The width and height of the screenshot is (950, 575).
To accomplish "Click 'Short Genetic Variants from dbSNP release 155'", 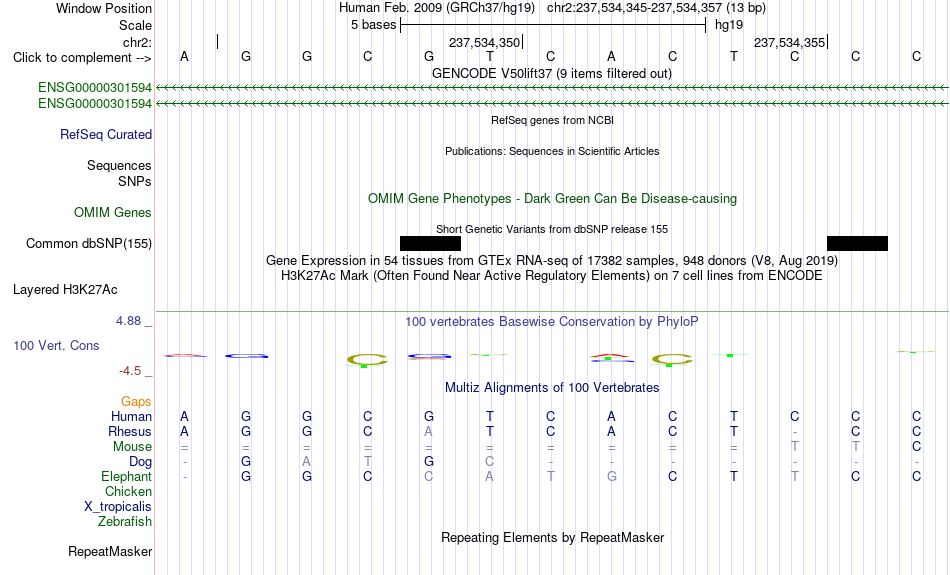I will tap(552, 229).
